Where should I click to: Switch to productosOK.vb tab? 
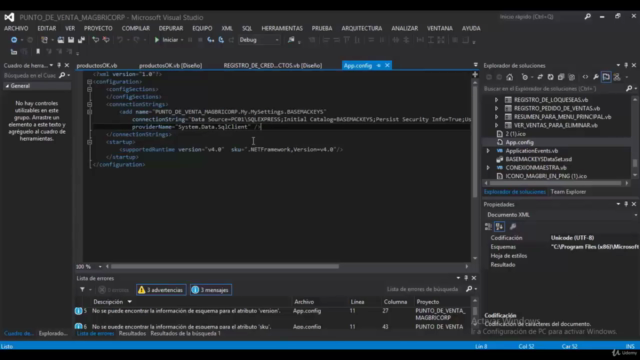(x=97, y=65)
